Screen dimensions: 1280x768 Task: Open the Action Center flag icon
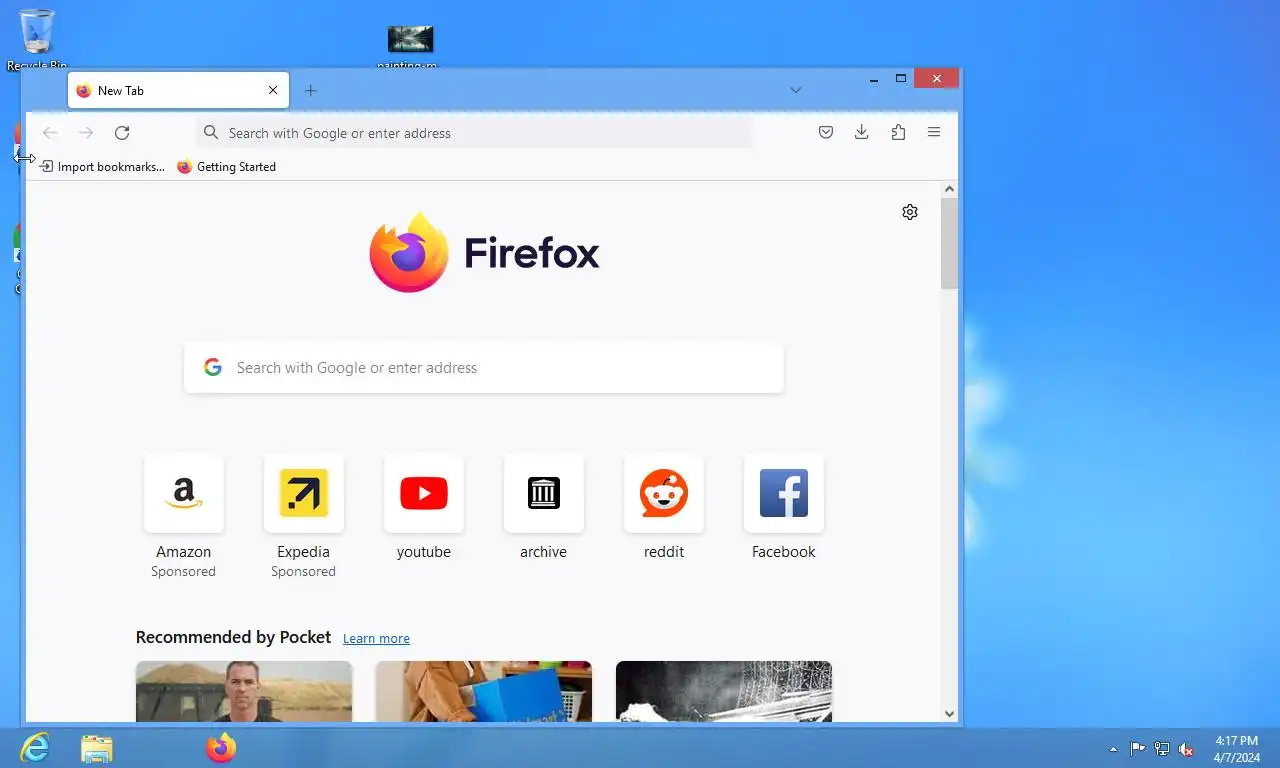coord(1138,749)
